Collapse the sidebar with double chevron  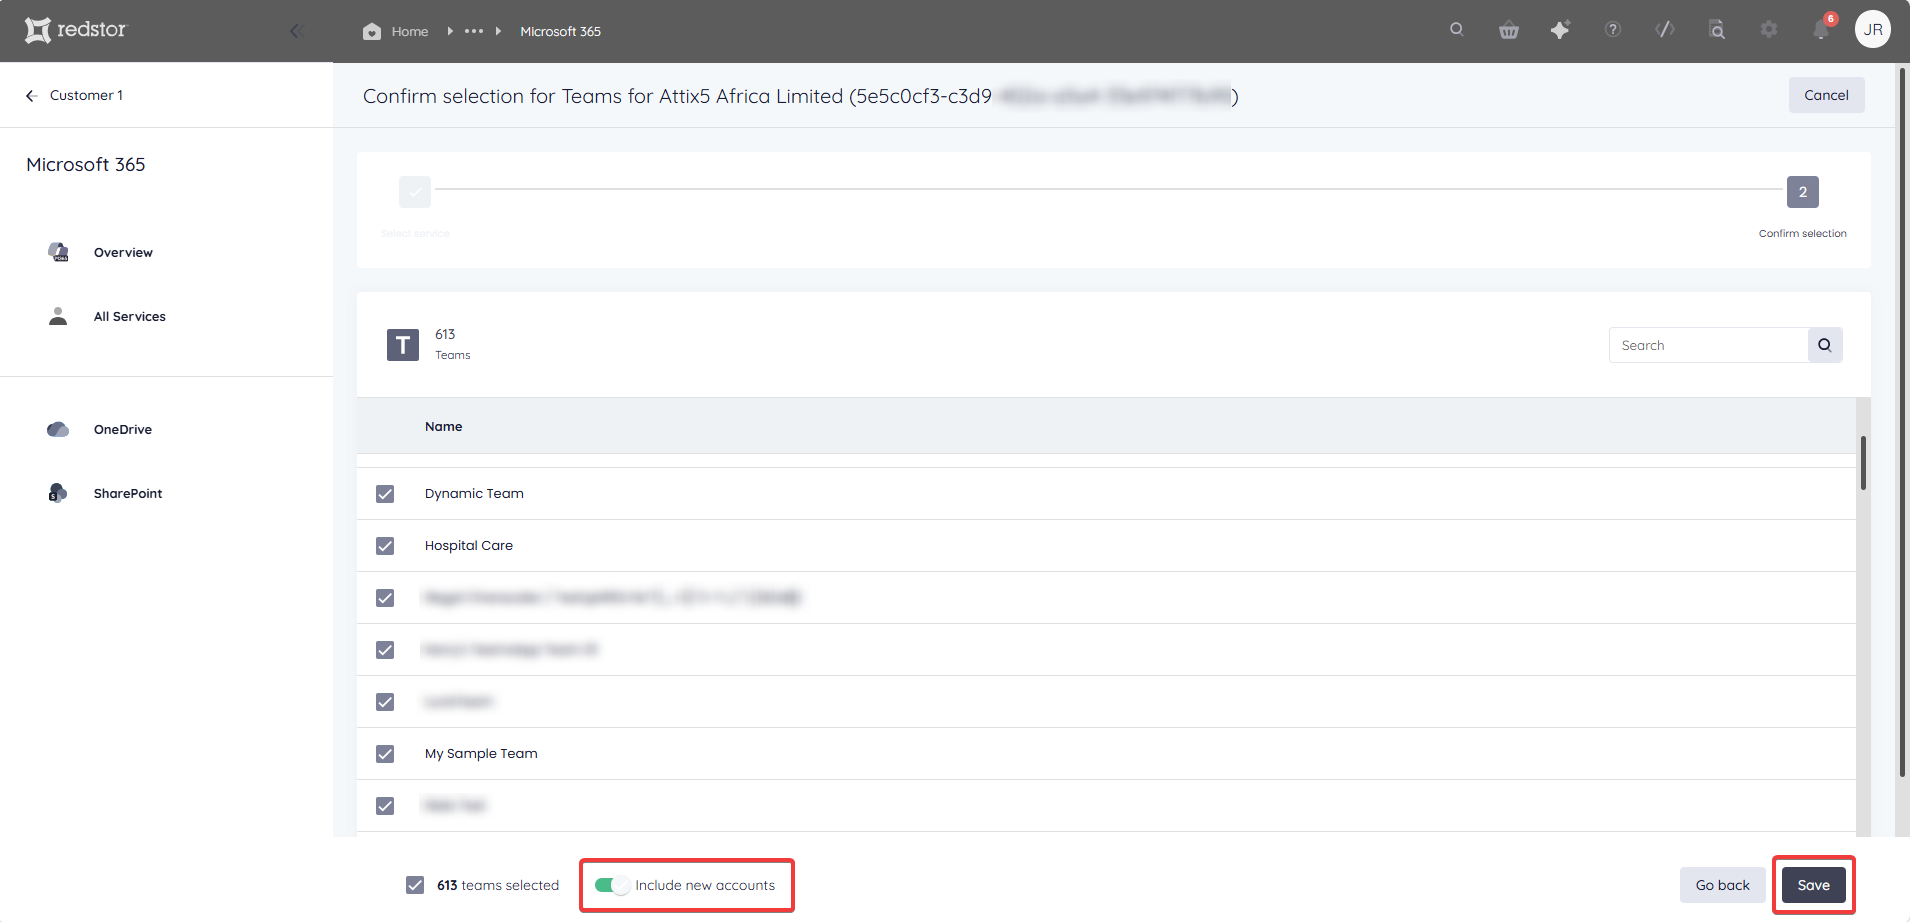click(296, 31)
